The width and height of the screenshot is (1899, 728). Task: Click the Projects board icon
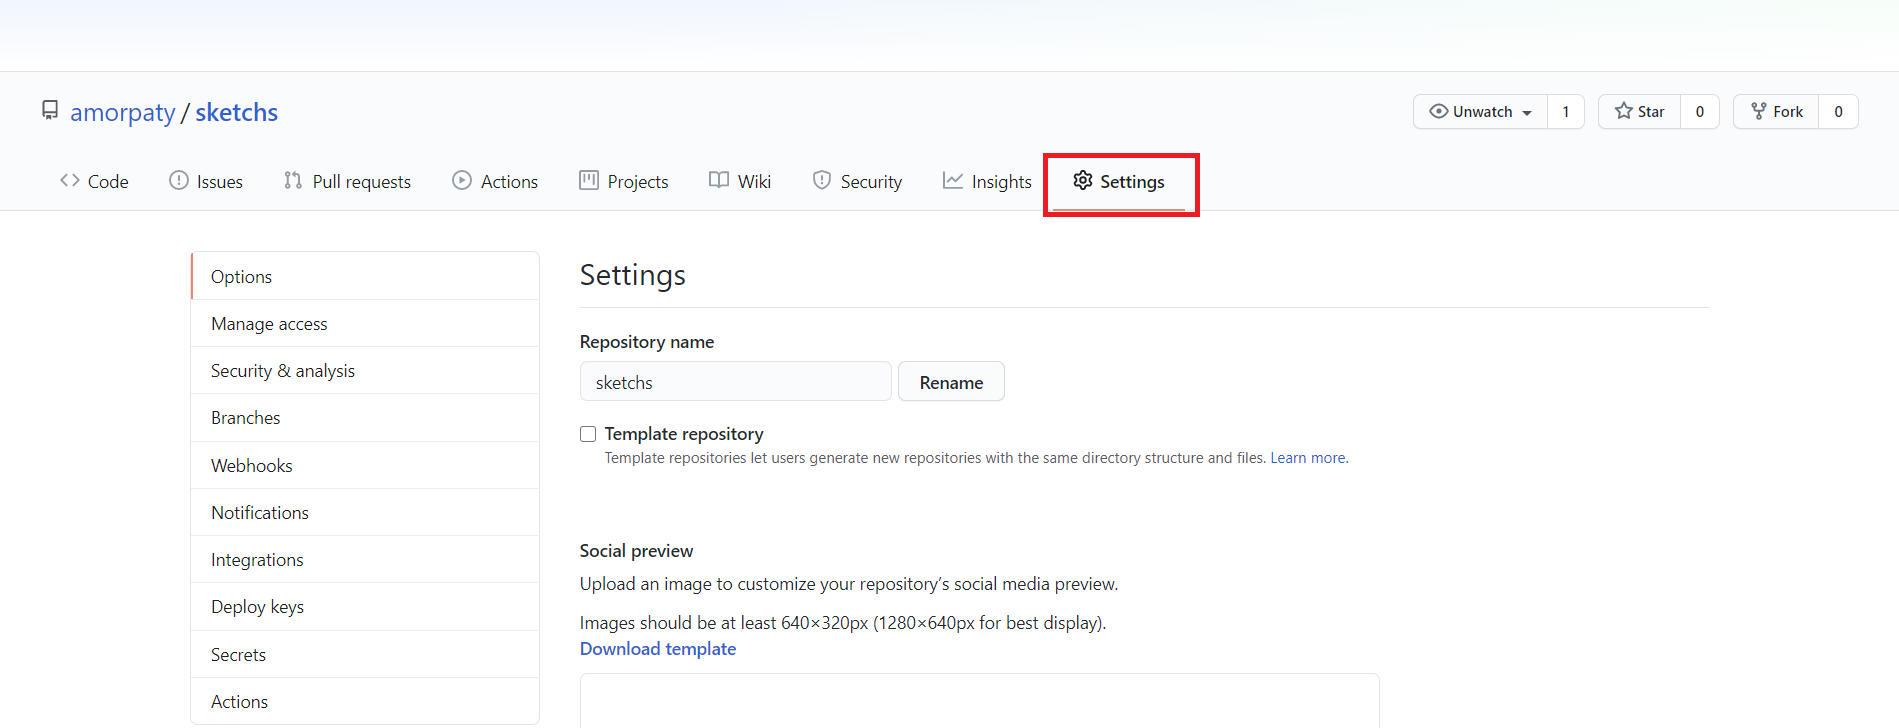coord(589,180)
